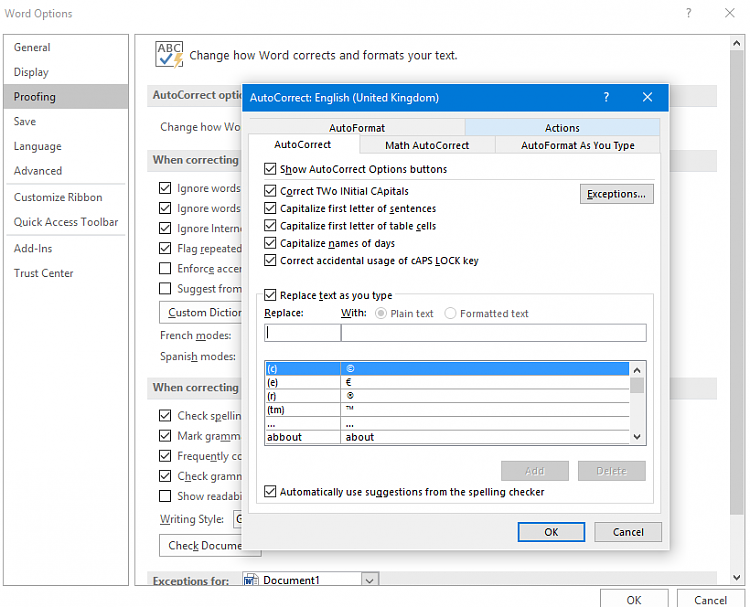Click the Add button in AutoCorrect
The height and width of the screenshot is (607, 750).
point(535,471)
